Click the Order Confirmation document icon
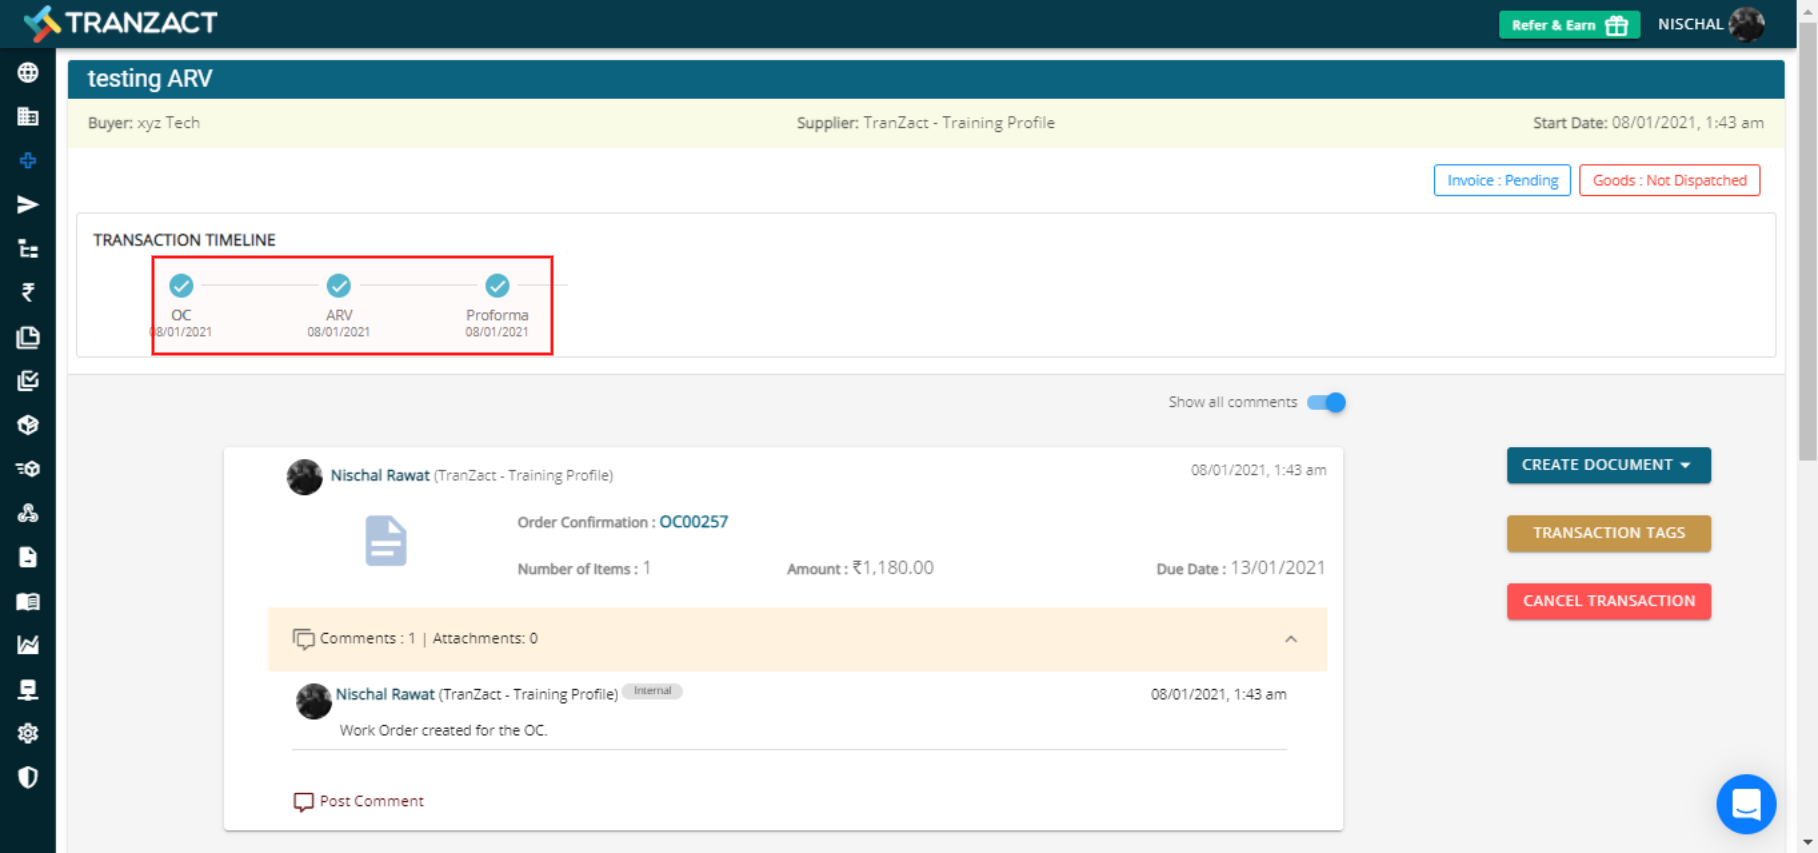 tap(386, 541)
